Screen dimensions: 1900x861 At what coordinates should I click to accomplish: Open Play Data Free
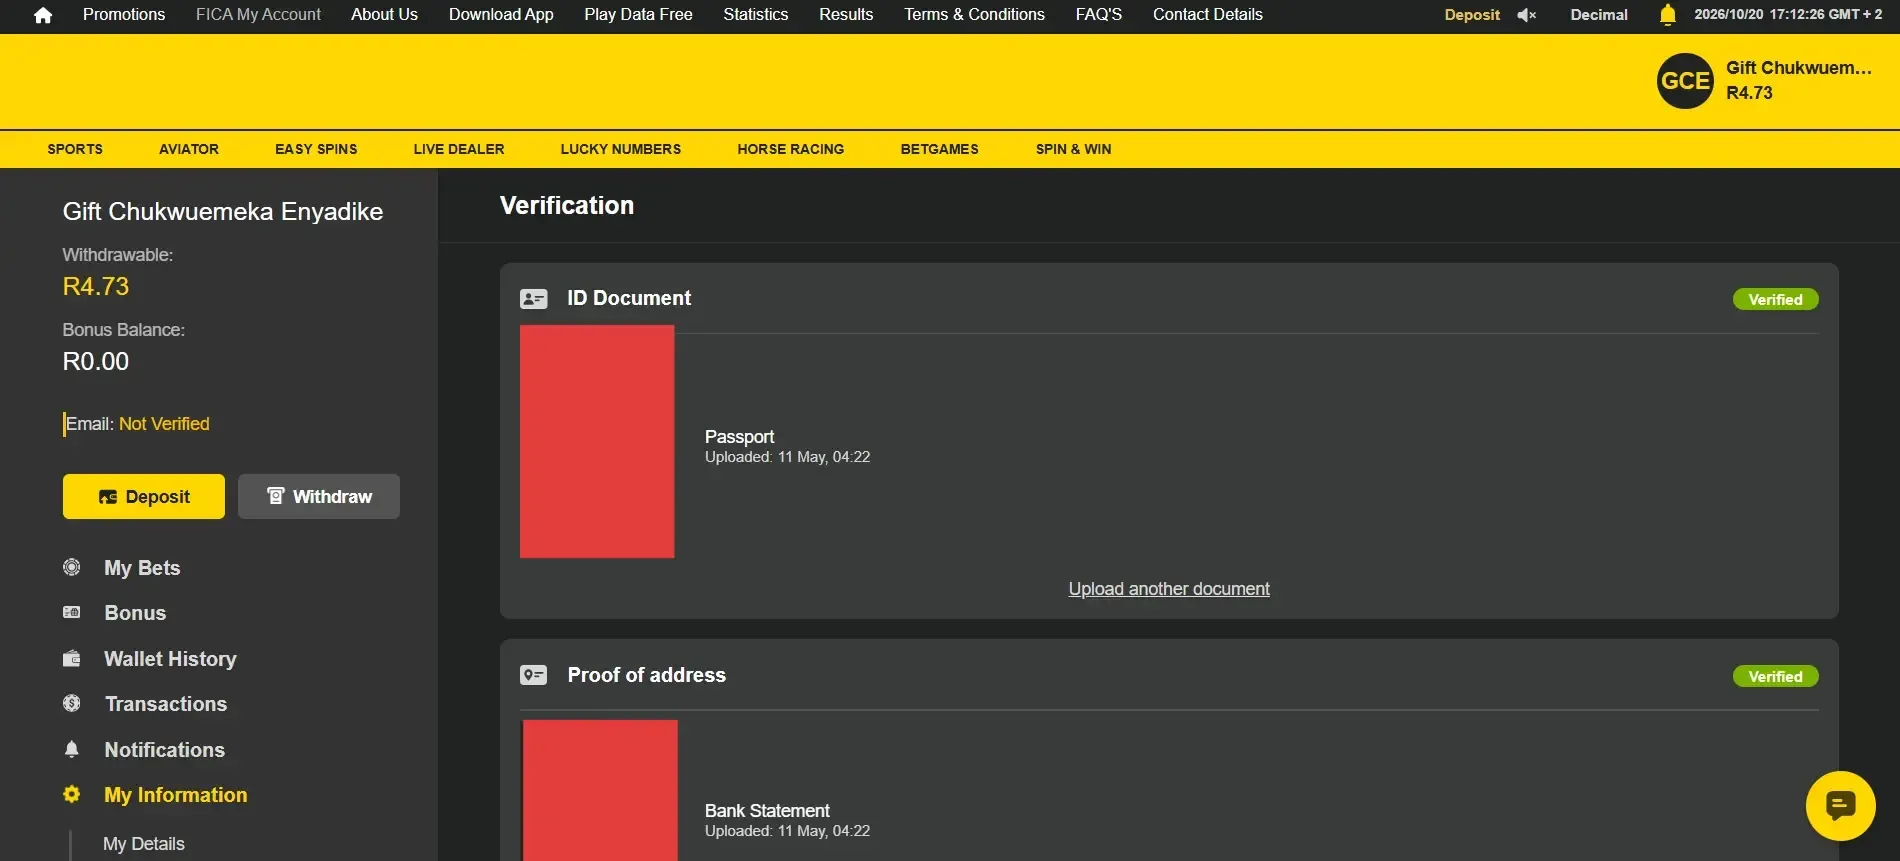tap(638, 15)
